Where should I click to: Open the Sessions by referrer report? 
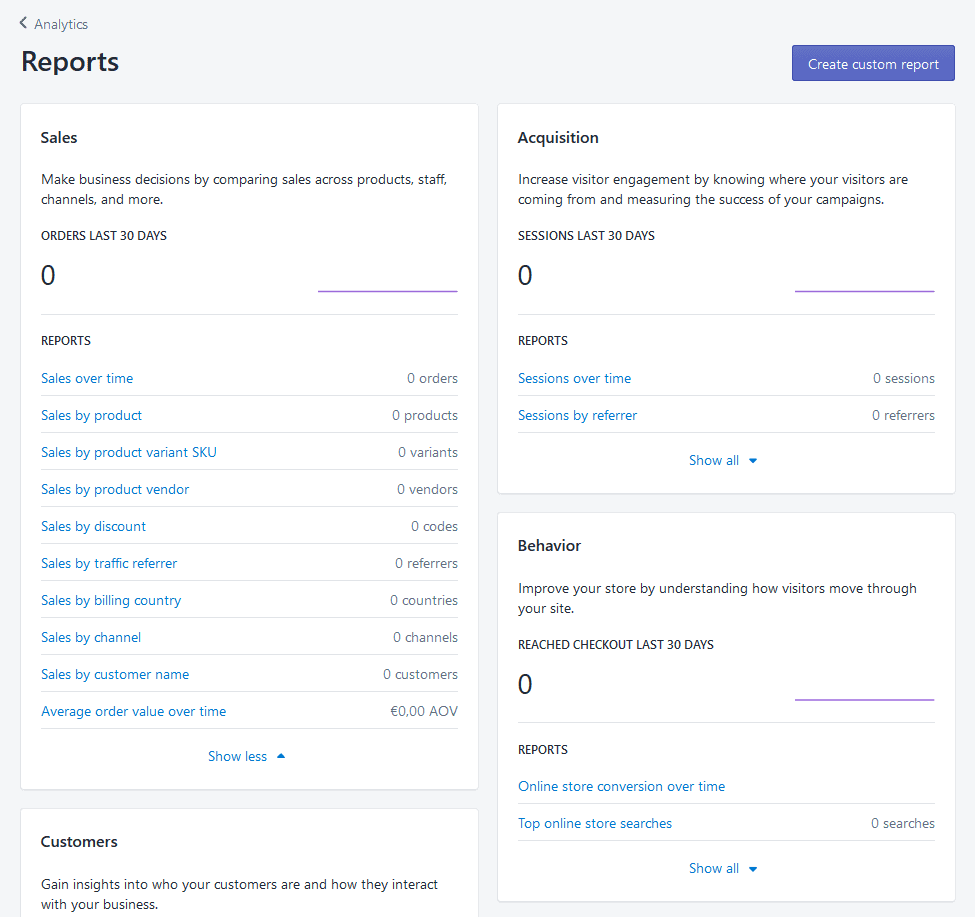[577, 415]
